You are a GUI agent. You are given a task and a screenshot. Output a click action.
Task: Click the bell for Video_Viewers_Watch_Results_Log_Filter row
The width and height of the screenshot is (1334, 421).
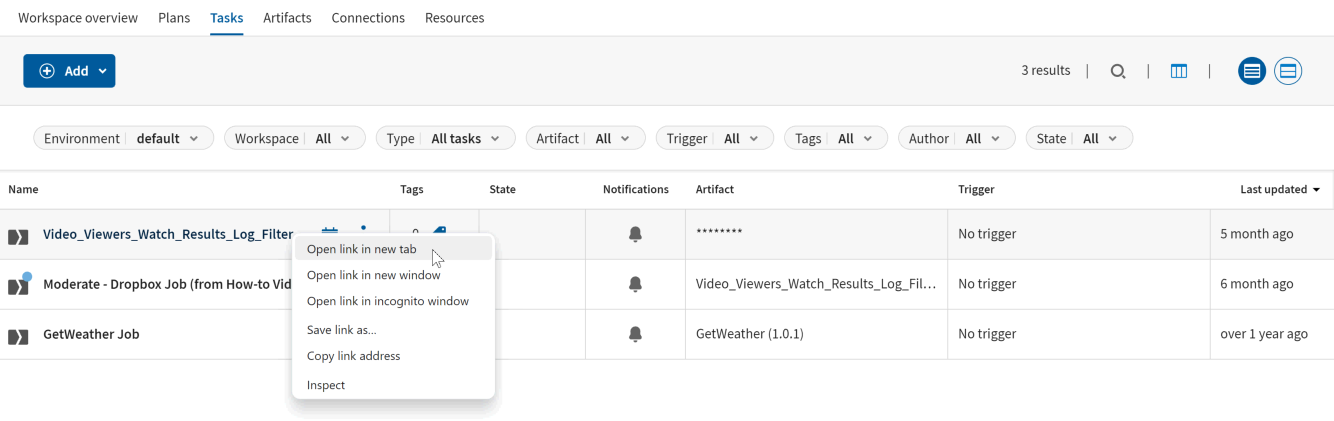pos(635,234)
